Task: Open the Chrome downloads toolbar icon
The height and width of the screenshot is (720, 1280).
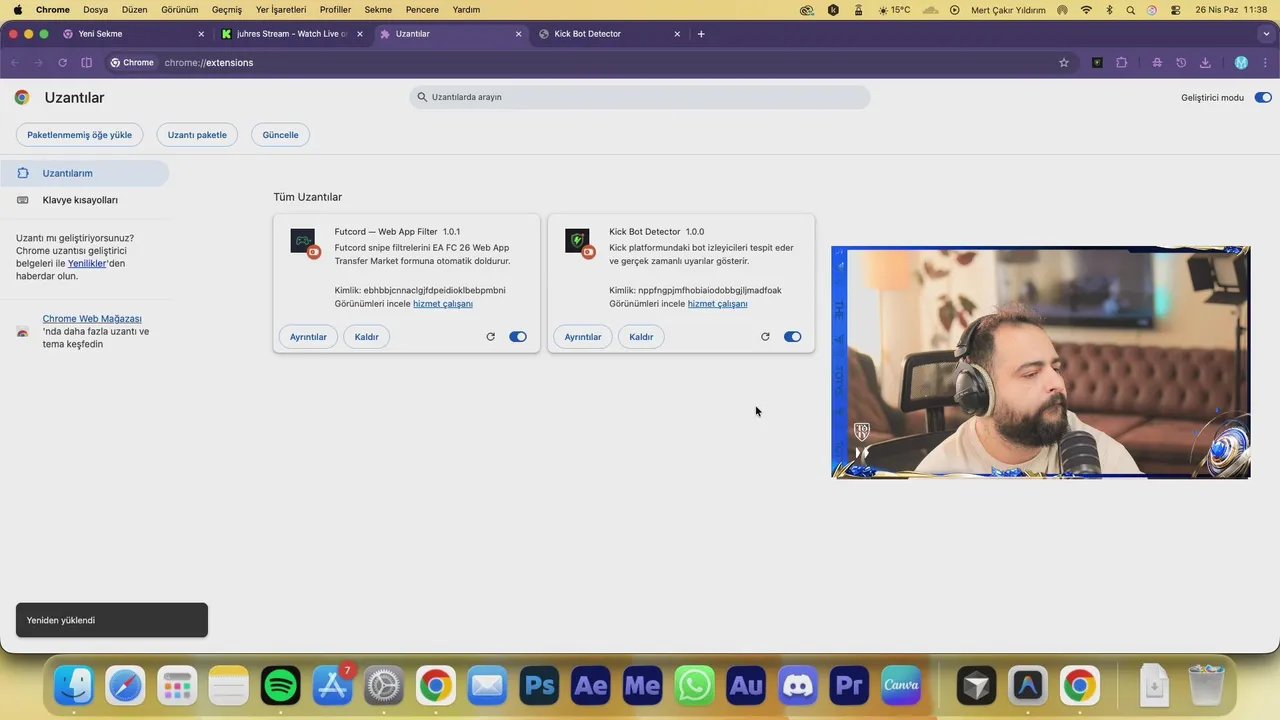Action: (x=1205, y=62)
